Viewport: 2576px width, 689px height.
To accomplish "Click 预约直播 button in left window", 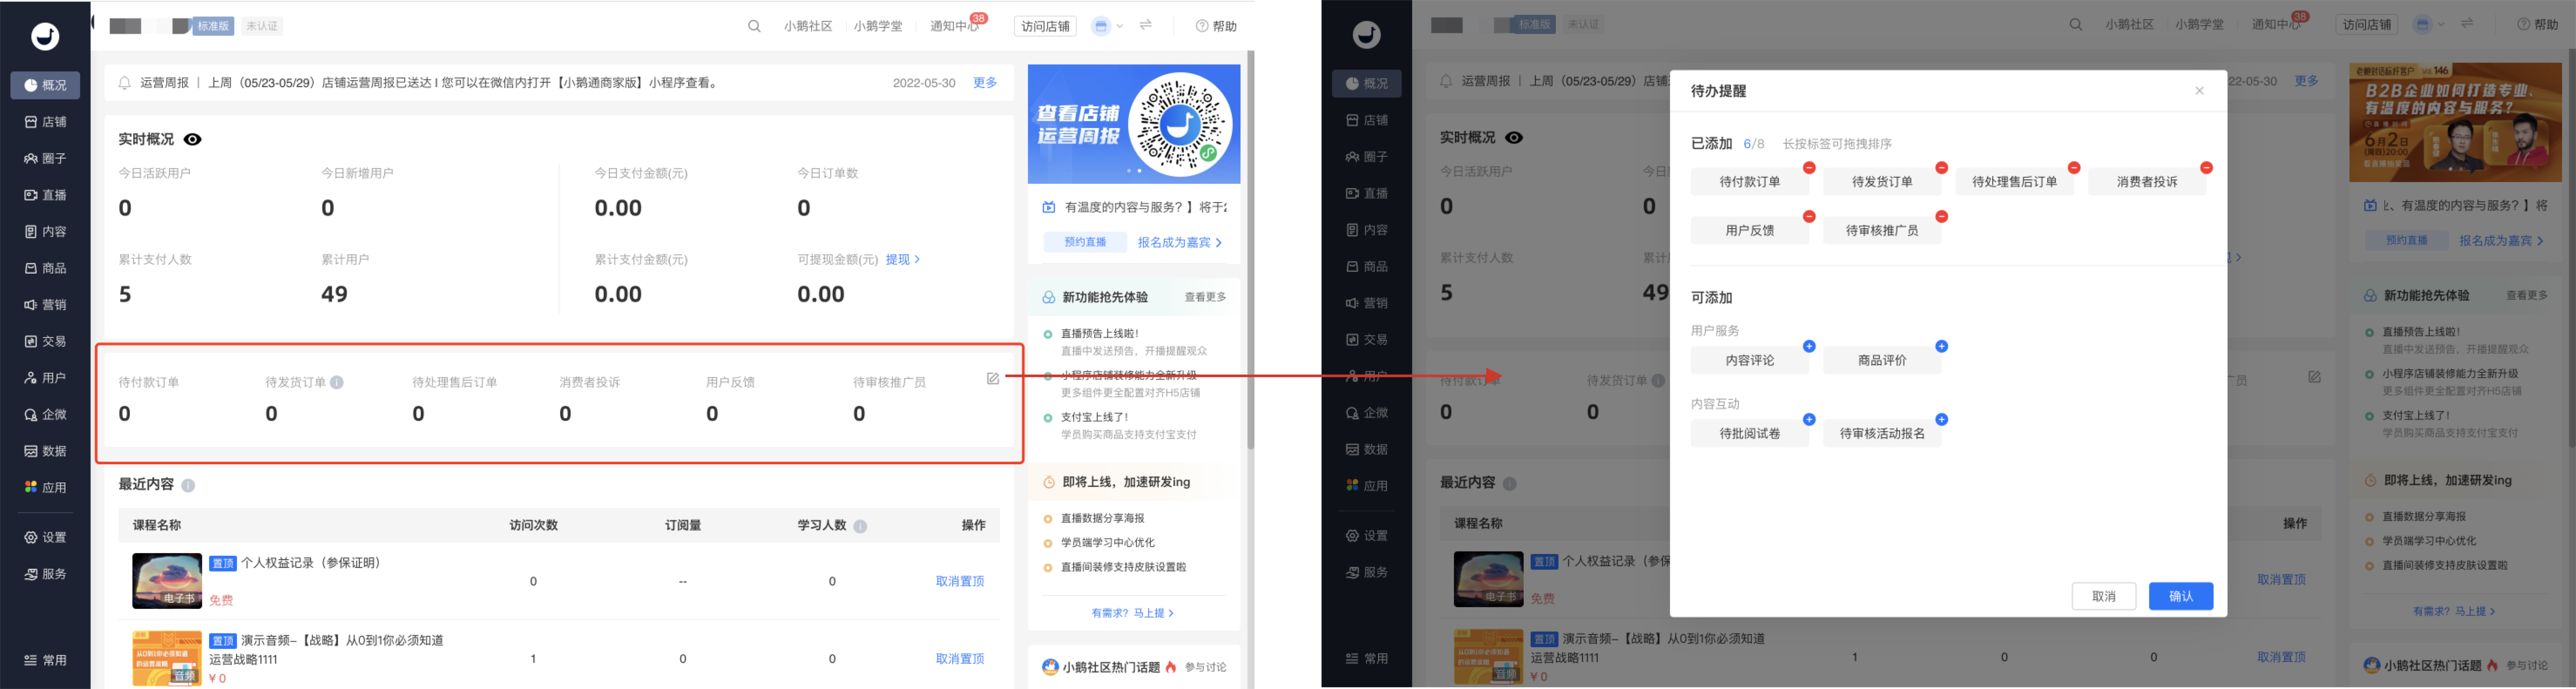I will 1085,242.
